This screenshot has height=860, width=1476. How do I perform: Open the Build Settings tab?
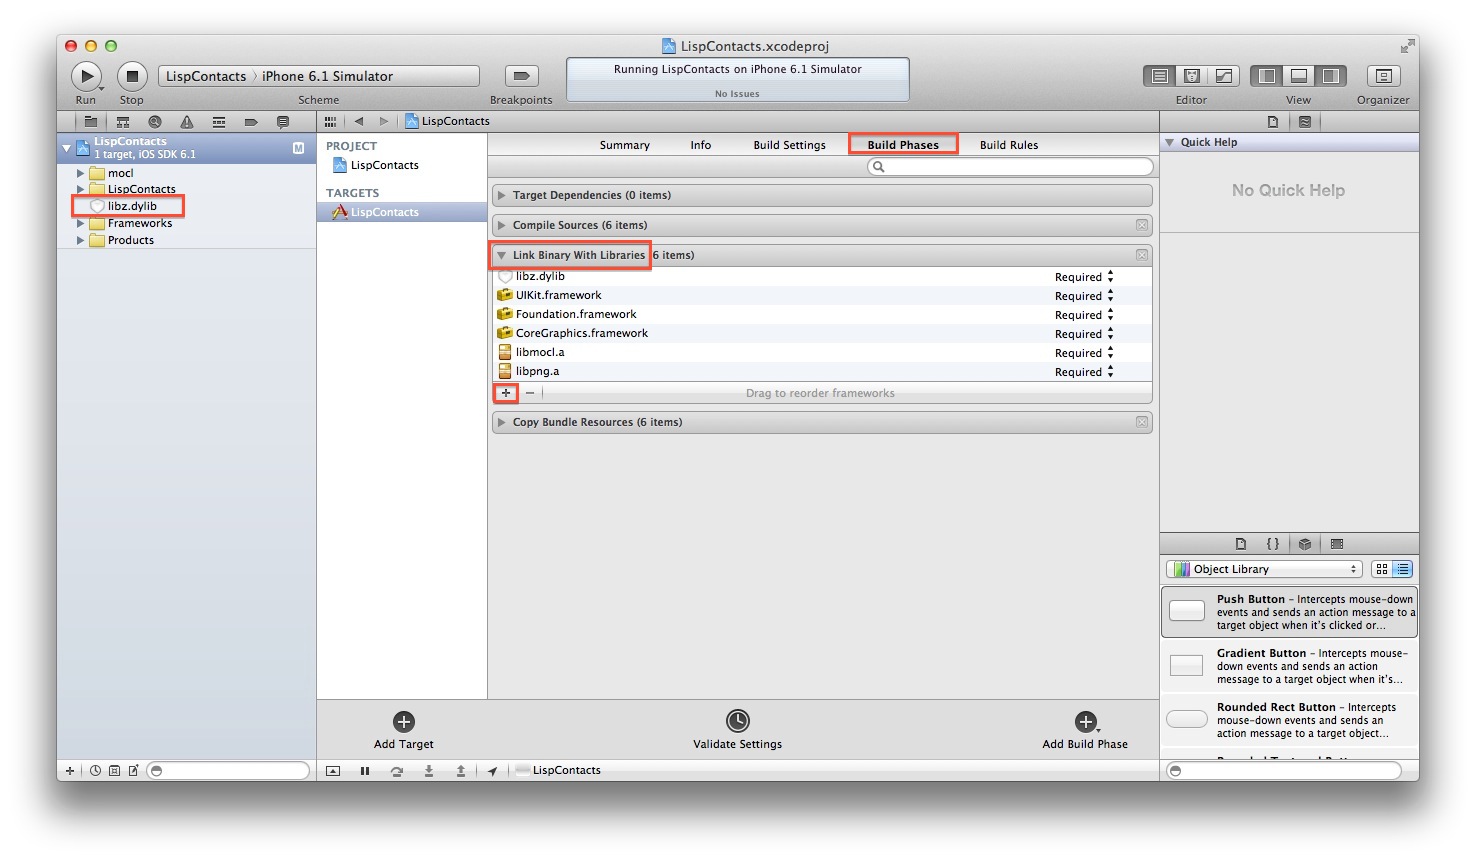coord(790,145)
